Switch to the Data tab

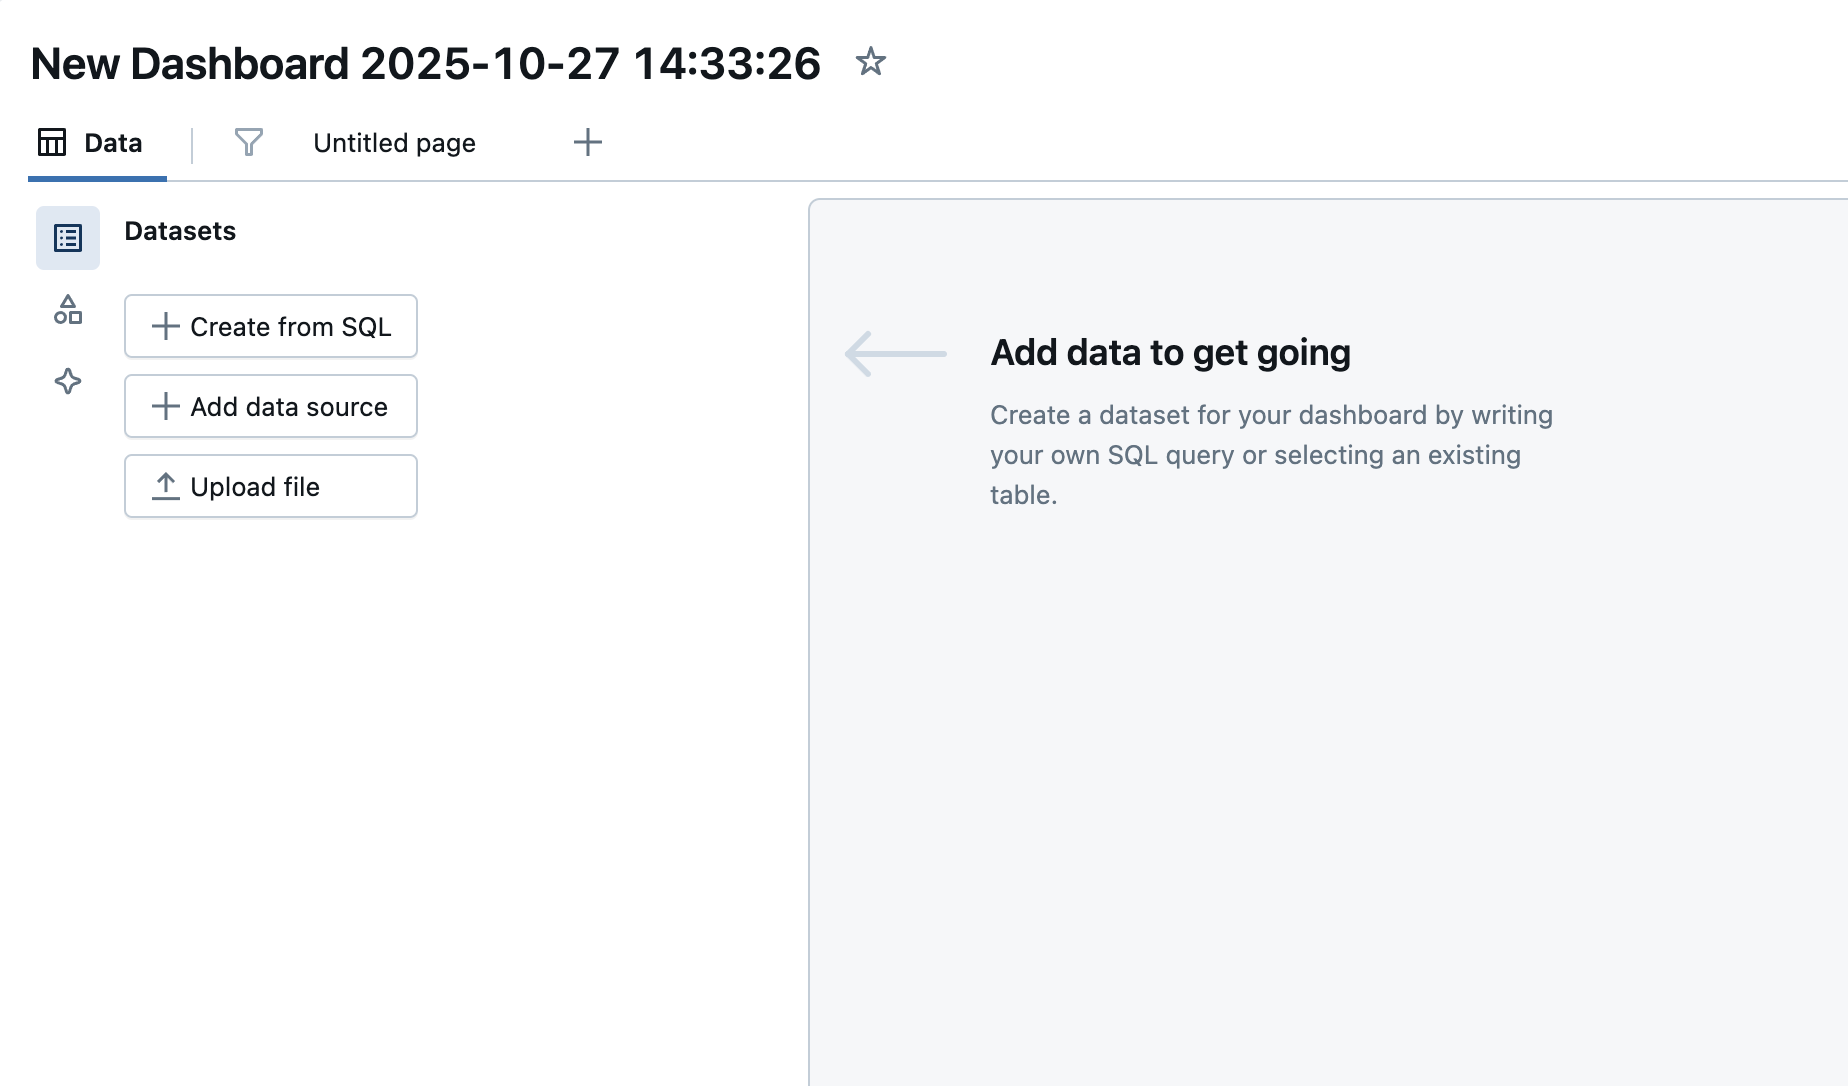coord(112,143)
